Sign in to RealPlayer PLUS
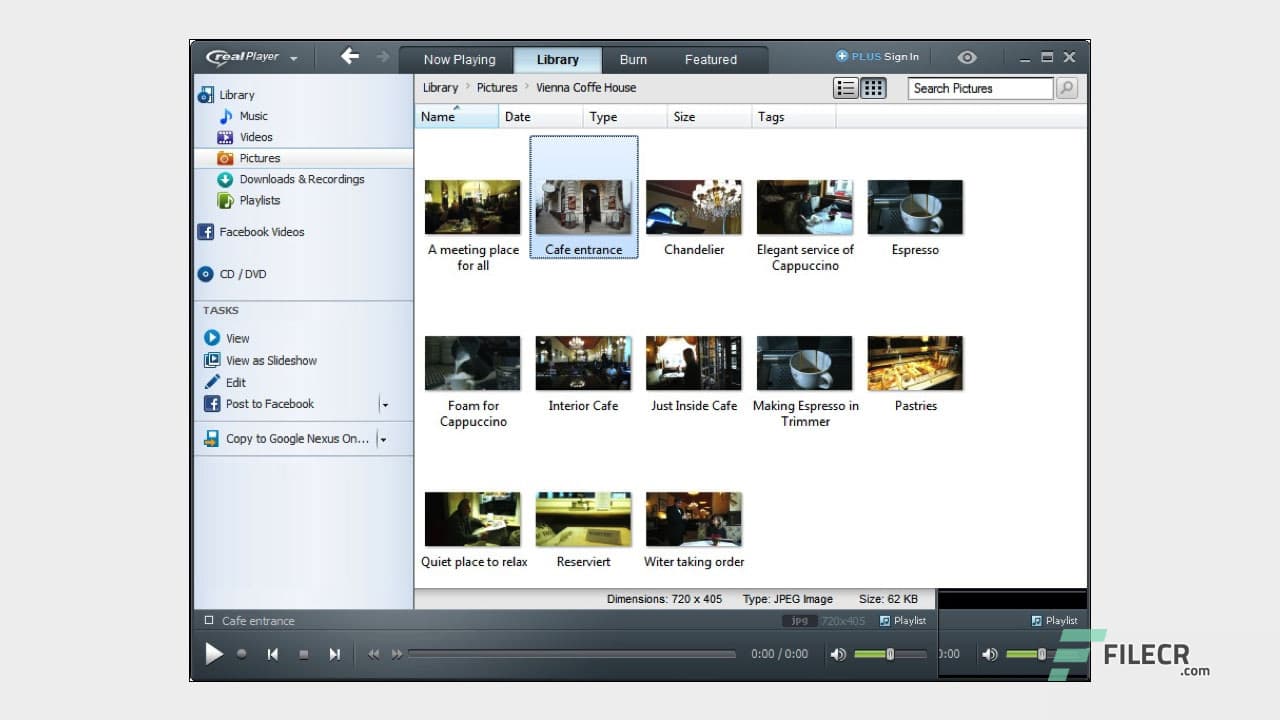This screenshot has height=720, width=1280. pos(878,56)
